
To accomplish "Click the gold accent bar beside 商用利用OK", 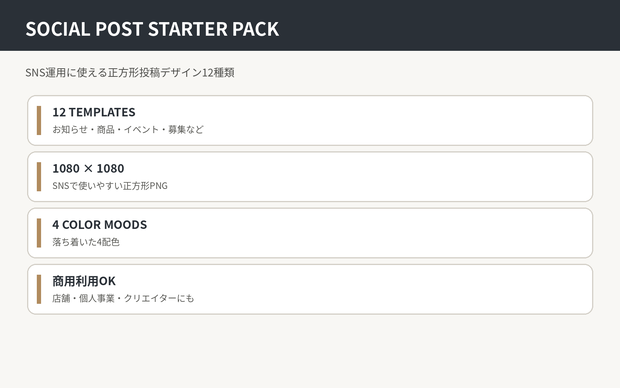I will (39, 289).
